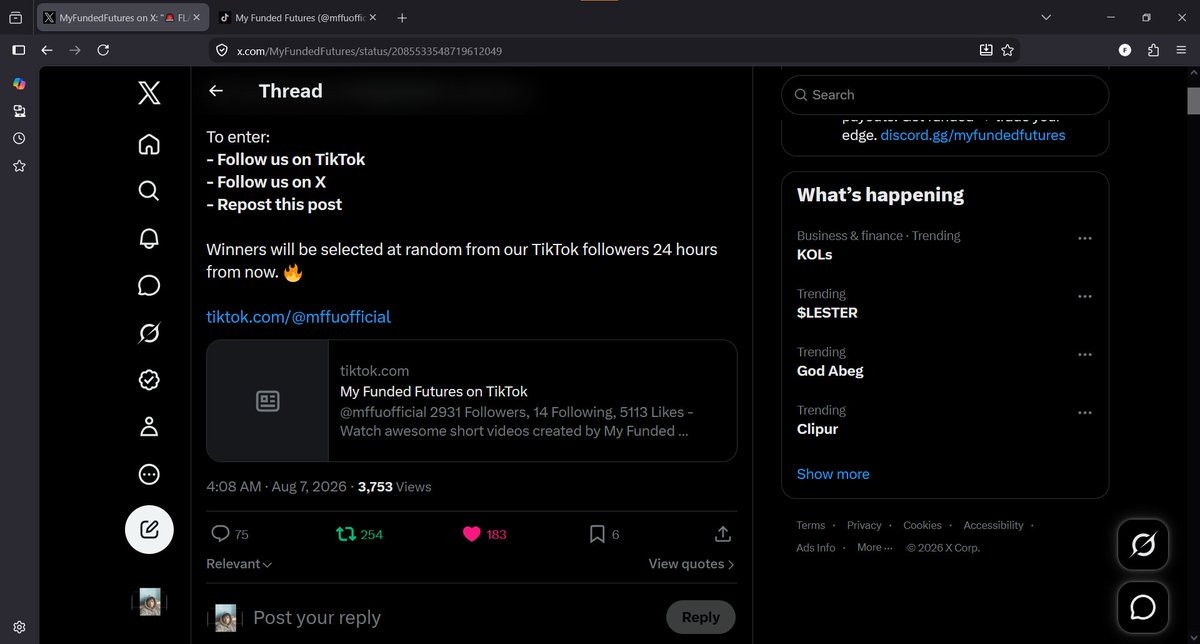This screenshot has width=1200, height=644.
Task: Click the Reply button
Action: tap(700, 617)
